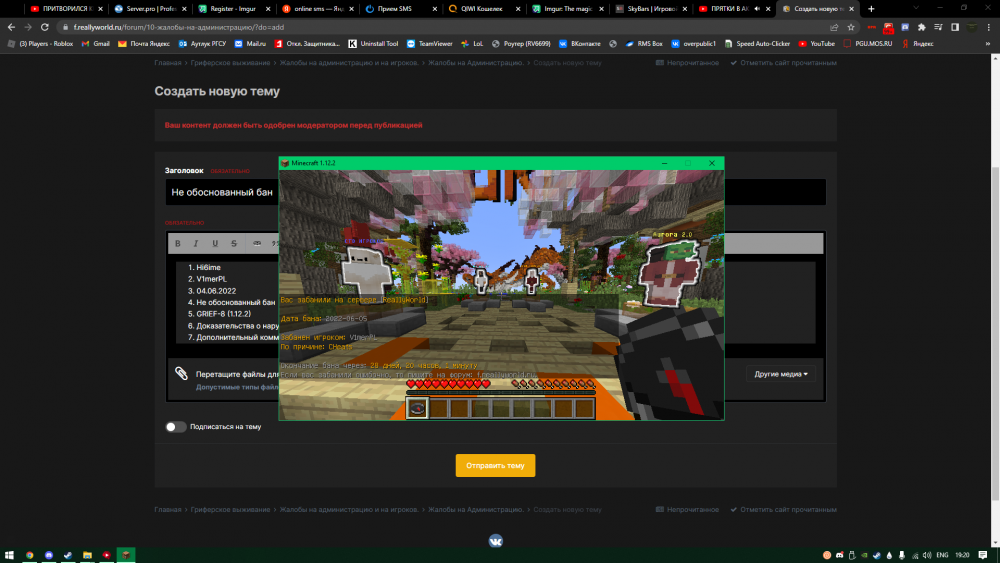1000x563 pixels.
Task: Open File Explorer from the taskbar
Action: point(87,555)
